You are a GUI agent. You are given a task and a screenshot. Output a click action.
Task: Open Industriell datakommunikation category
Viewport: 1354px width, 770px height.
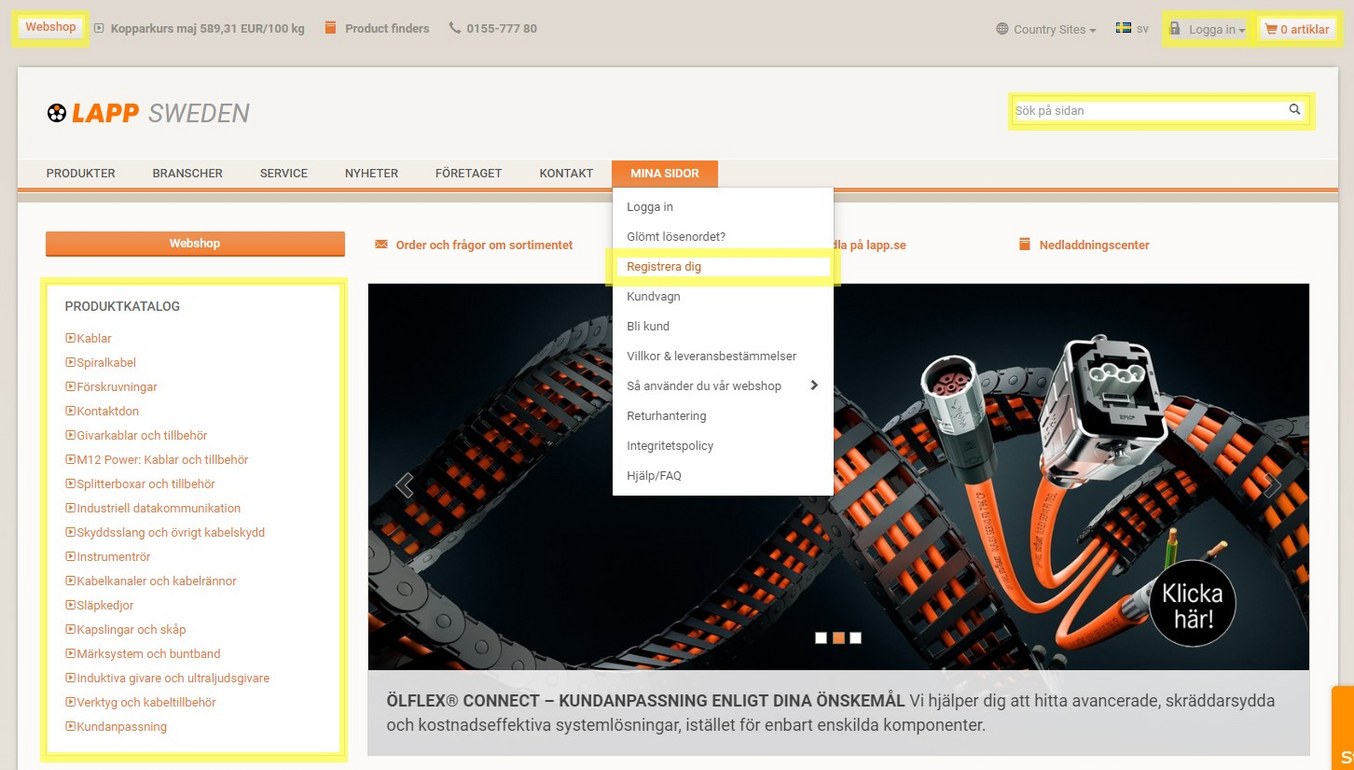(158, 508)
